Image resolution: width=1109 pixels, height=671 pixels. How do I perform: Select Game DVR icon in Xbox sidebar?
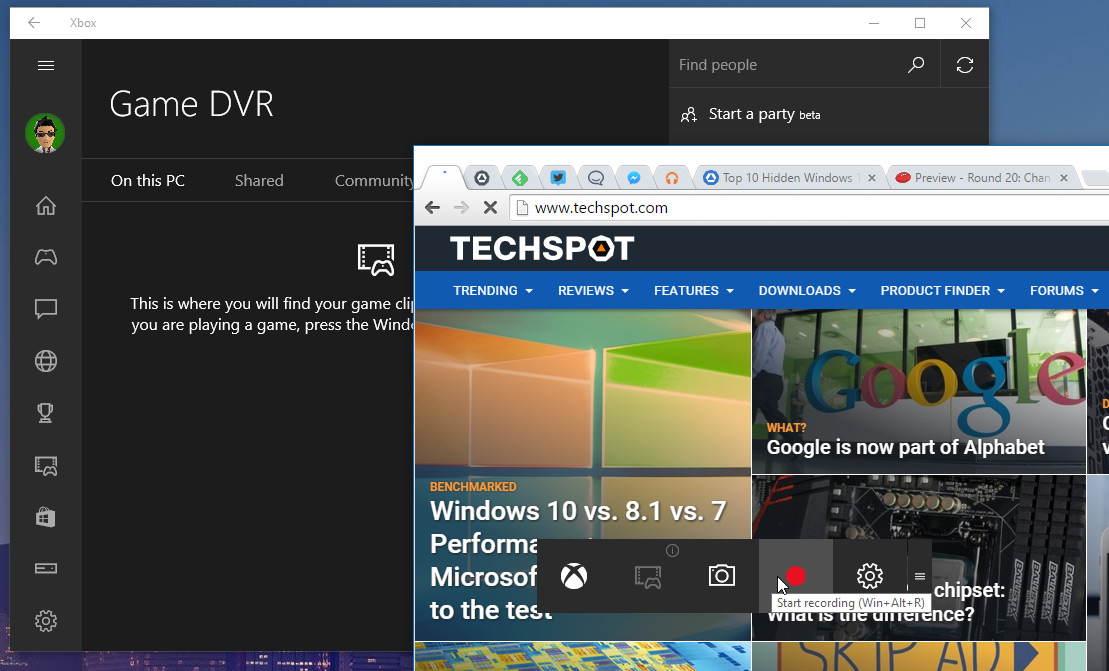(46, 466)
